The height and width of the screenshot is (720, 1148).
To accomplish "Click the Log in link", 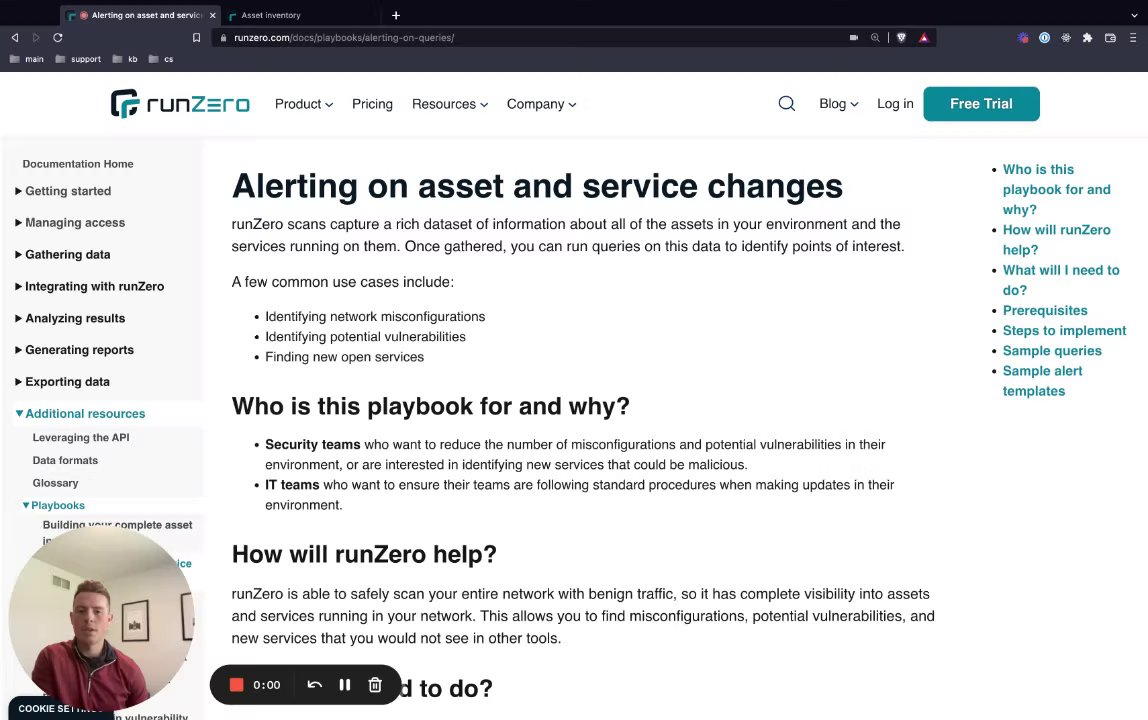I will pos(895,104).
